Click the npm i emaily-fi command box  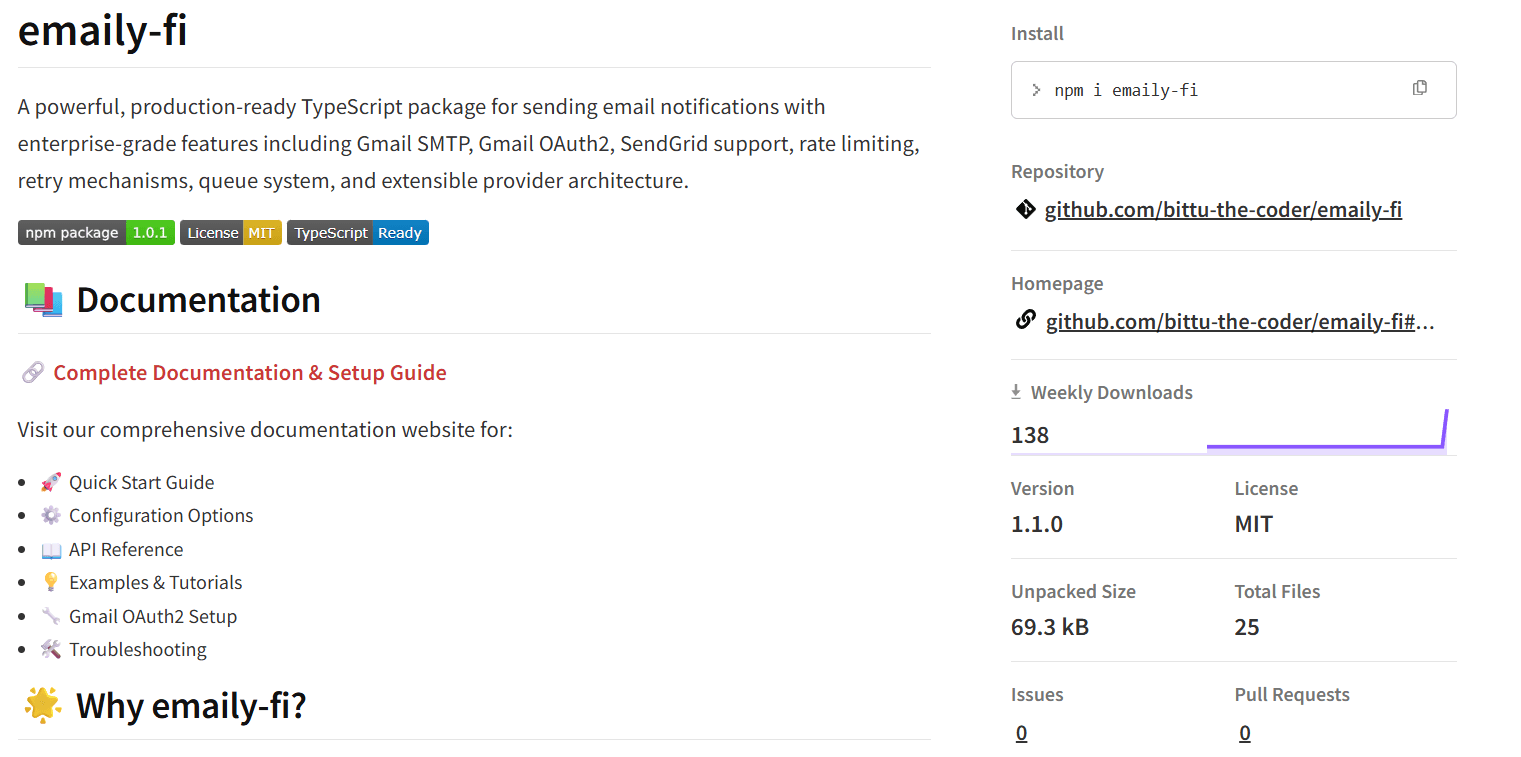click(1200, 90)
